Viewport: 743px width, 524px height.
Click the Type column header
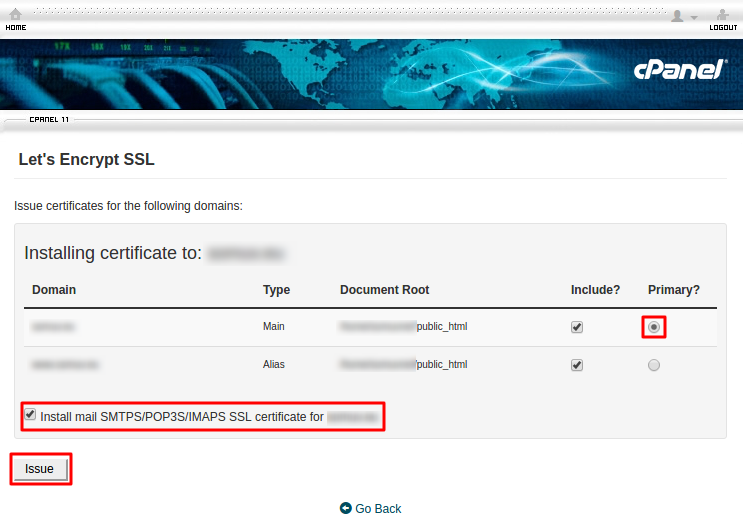coord(277,290)
